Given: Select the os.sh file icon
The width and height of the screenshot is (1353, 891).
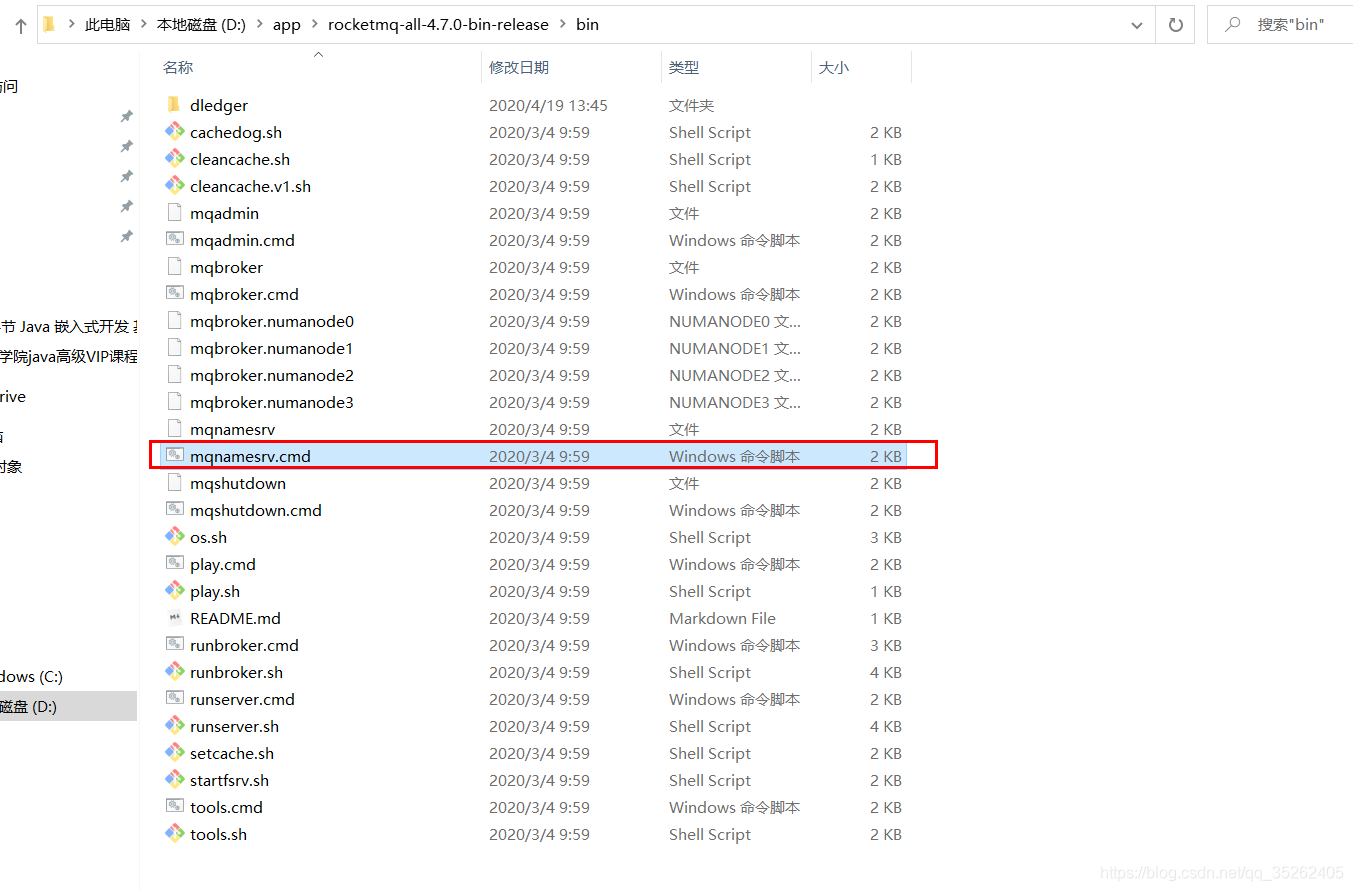Looking at the screenshot, I should (x=174, y=537).
